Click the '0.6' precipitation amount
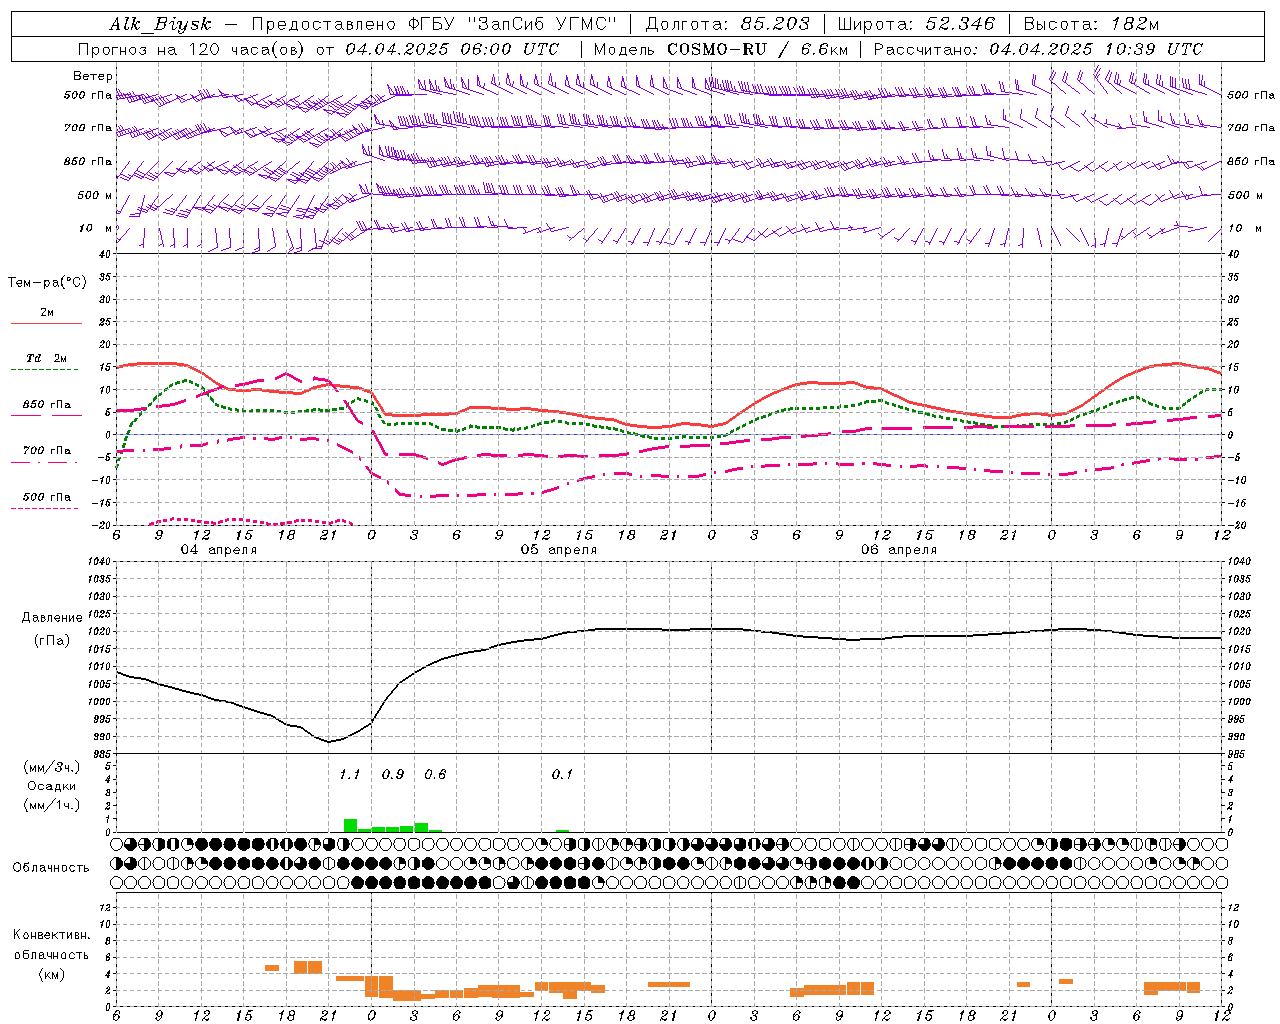Screen dimensions: 1280x1024 coord(435,775)
